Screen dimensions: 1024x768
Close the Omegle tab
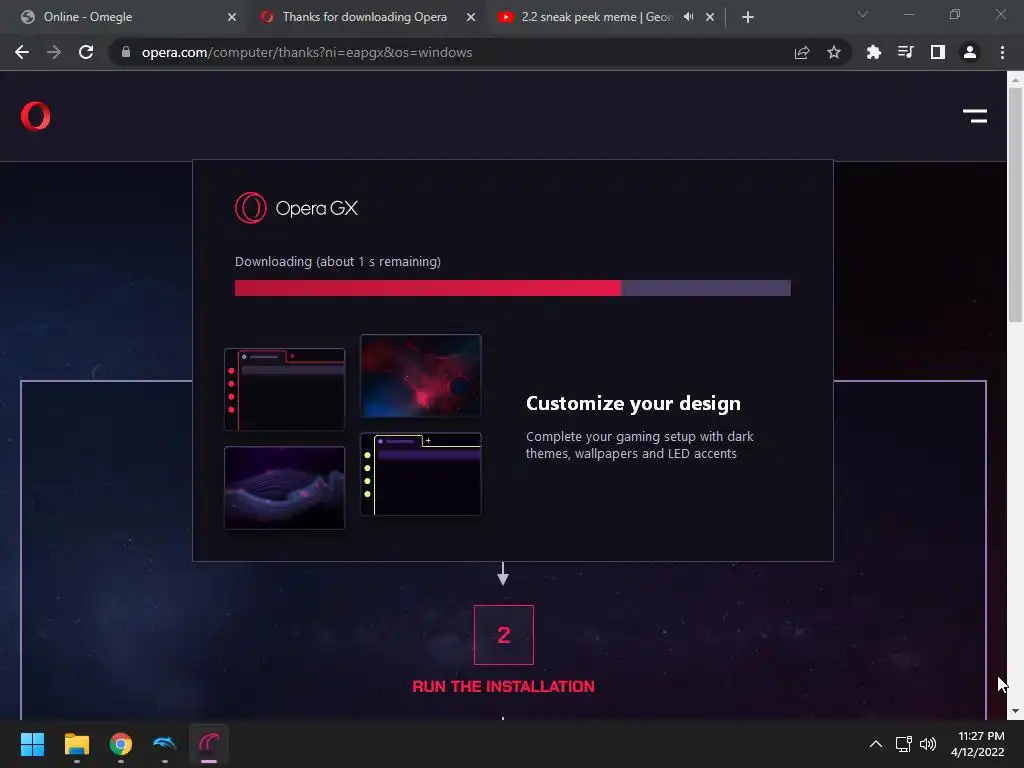(x=232, y=17)
